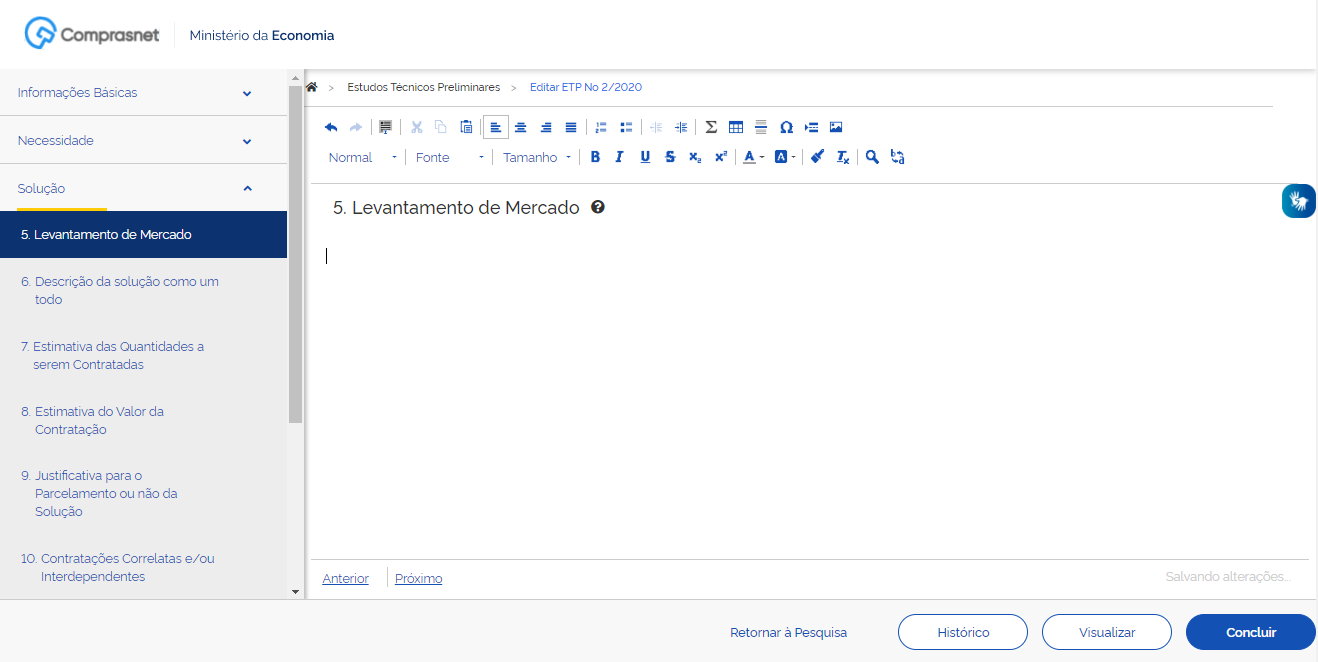Image resolution: width=1318 pixels, height=662 pixels.
Task: Insert a table using the table icon
Action: point(736,127)
